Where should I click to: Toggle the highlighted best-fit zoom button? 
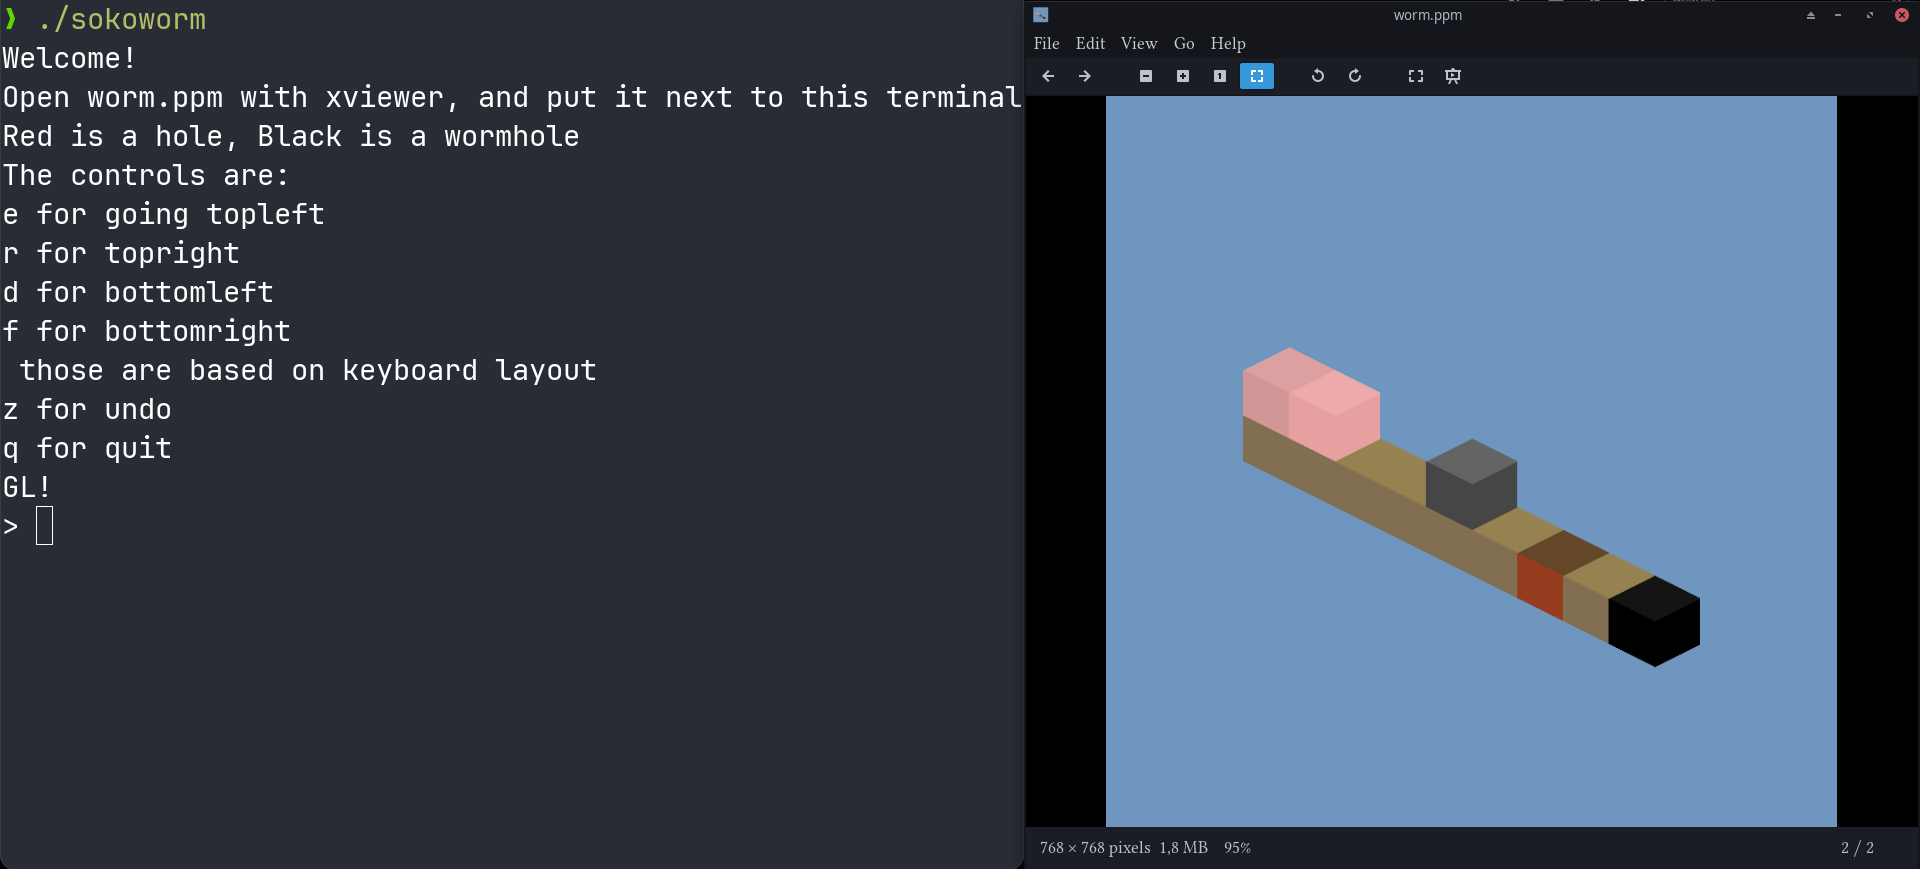[1257, 76]
